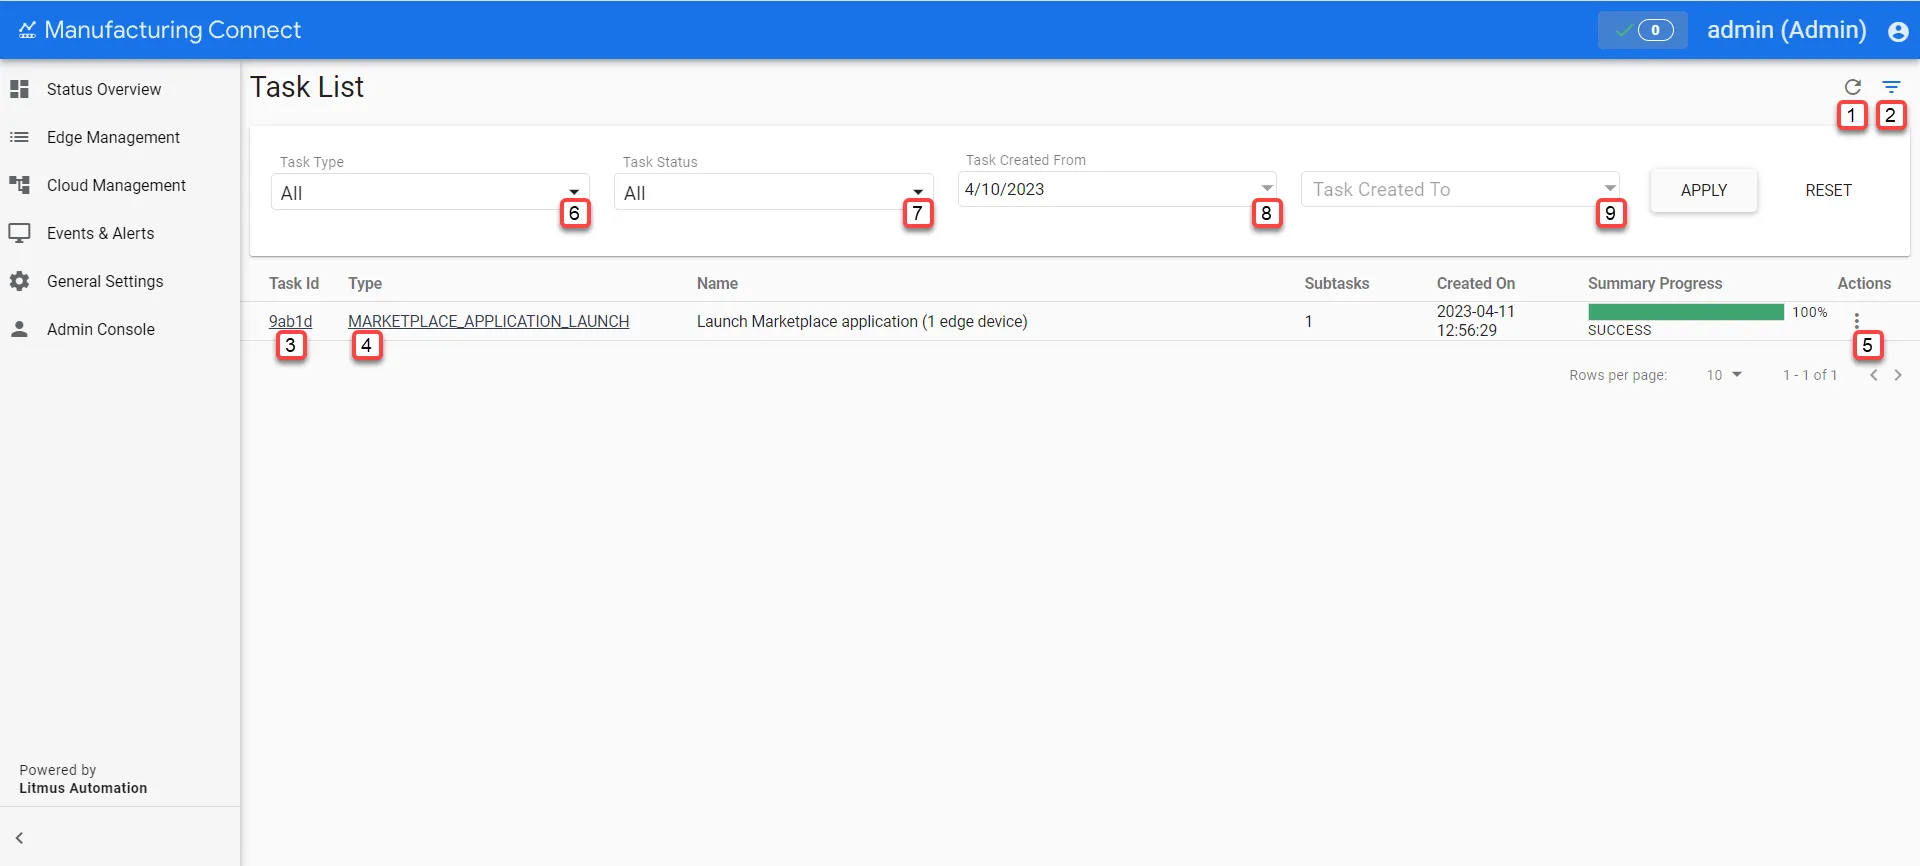Screen dimensions: 1920x866
Task: Click the Task Id column header
Action: click(x=294, y=283)
